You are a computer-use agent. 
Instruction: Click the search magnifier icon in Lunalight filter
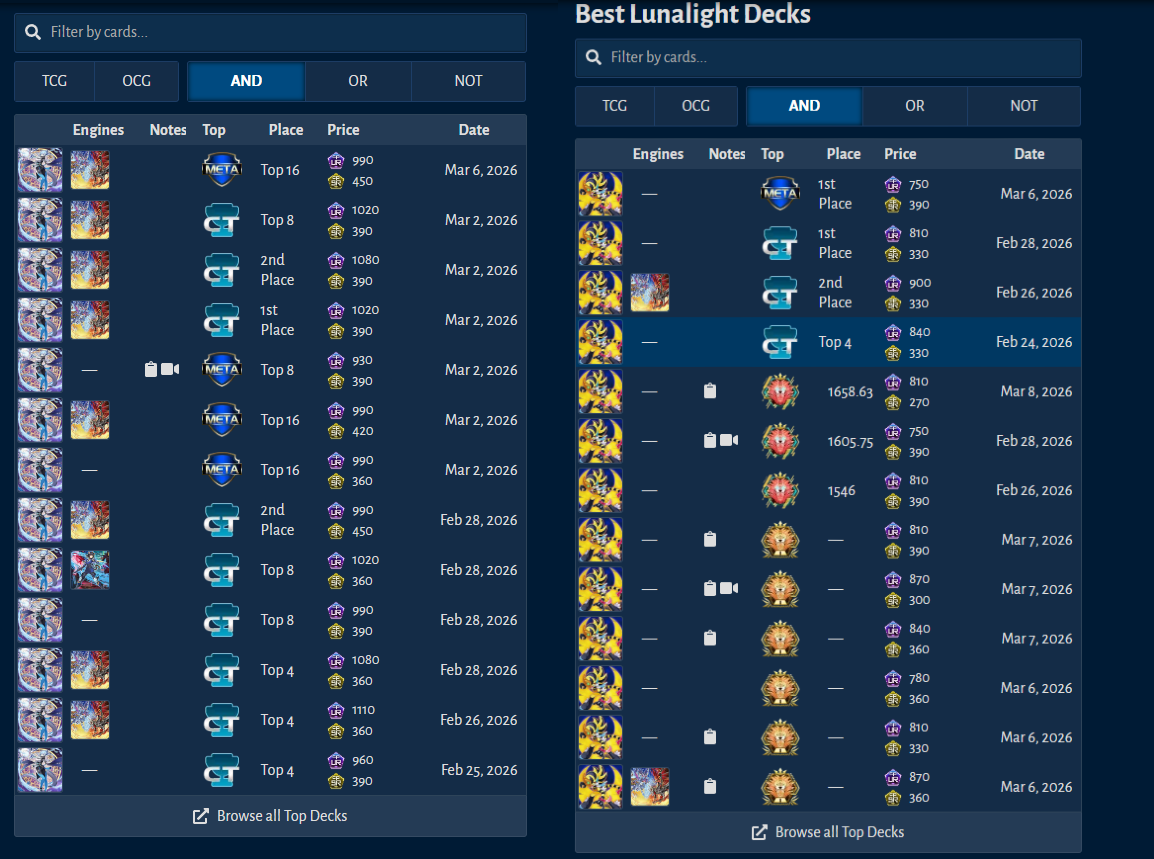(x=593, y=57)
